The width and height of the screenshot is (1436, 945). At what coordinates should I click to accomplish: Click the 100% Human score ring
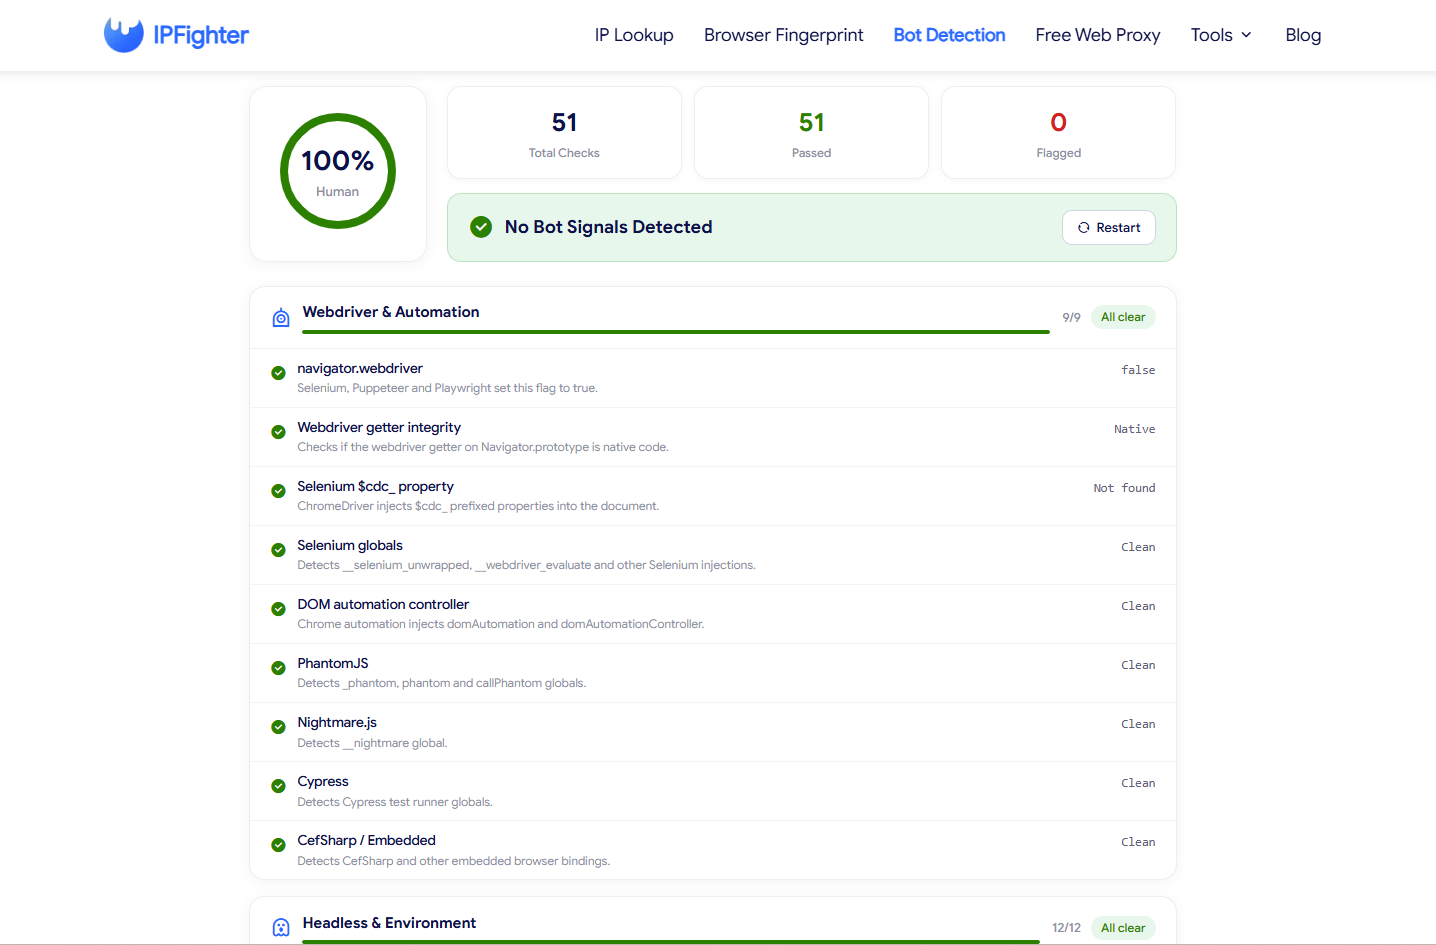[338, 171]
